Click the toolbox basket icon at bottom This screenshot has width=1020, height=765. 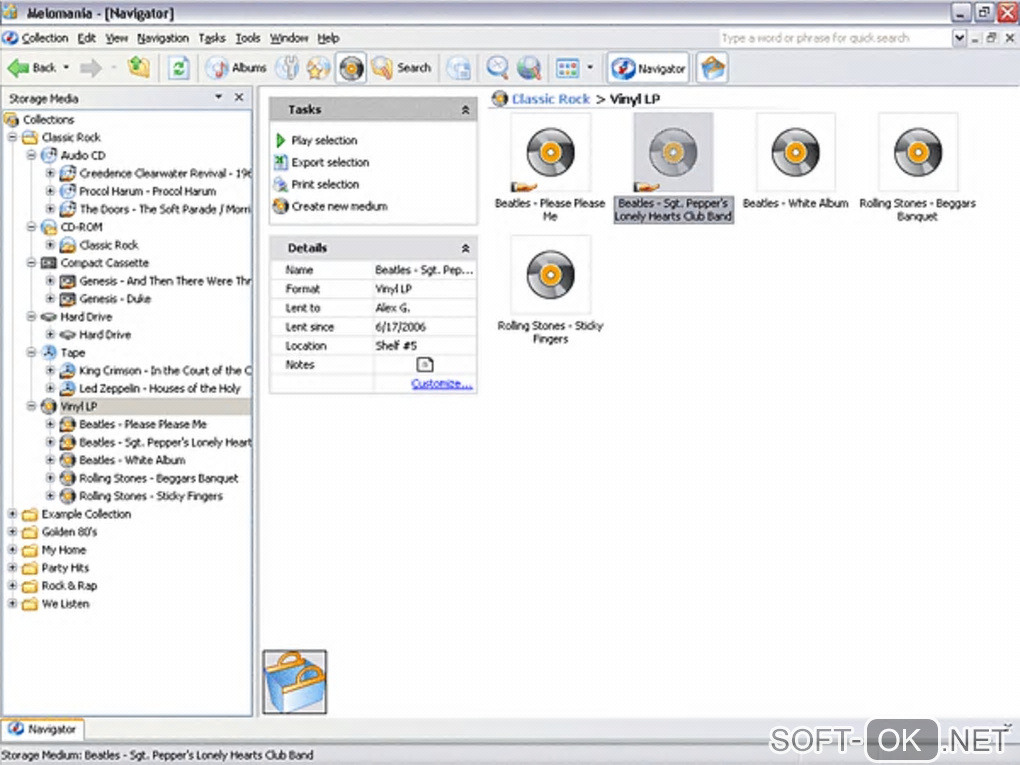click(294, 682)
